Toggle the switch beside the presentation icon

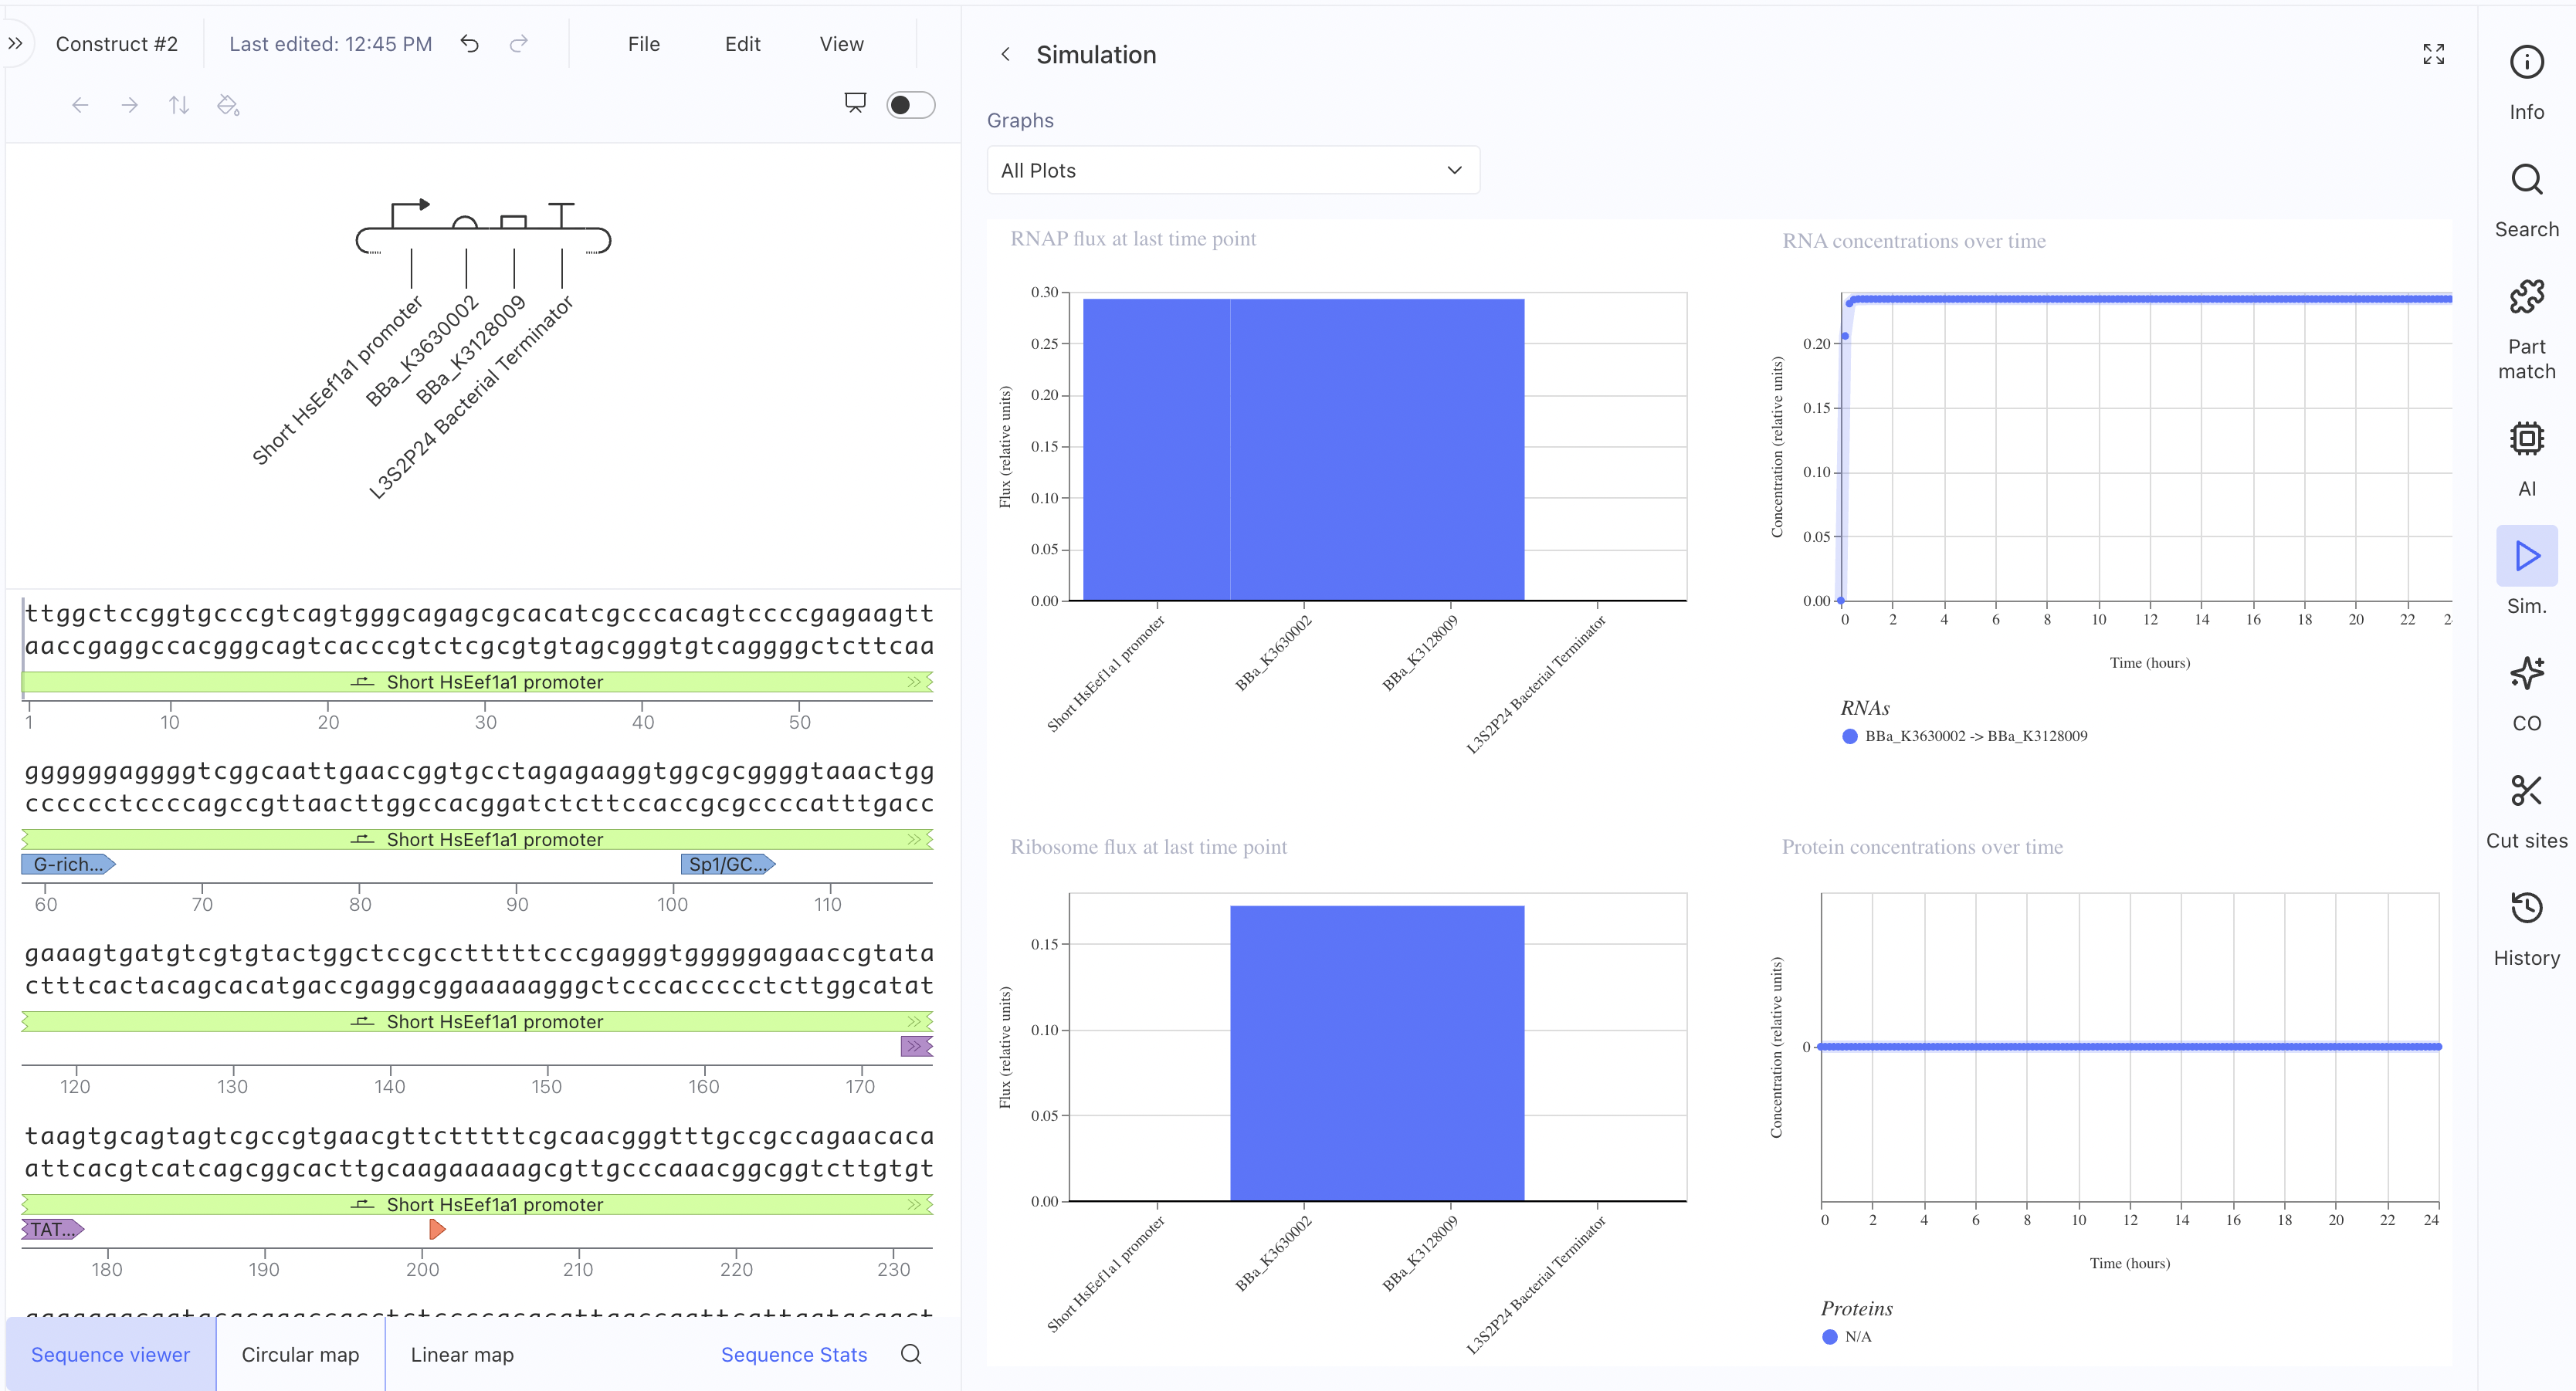[910, 105]
